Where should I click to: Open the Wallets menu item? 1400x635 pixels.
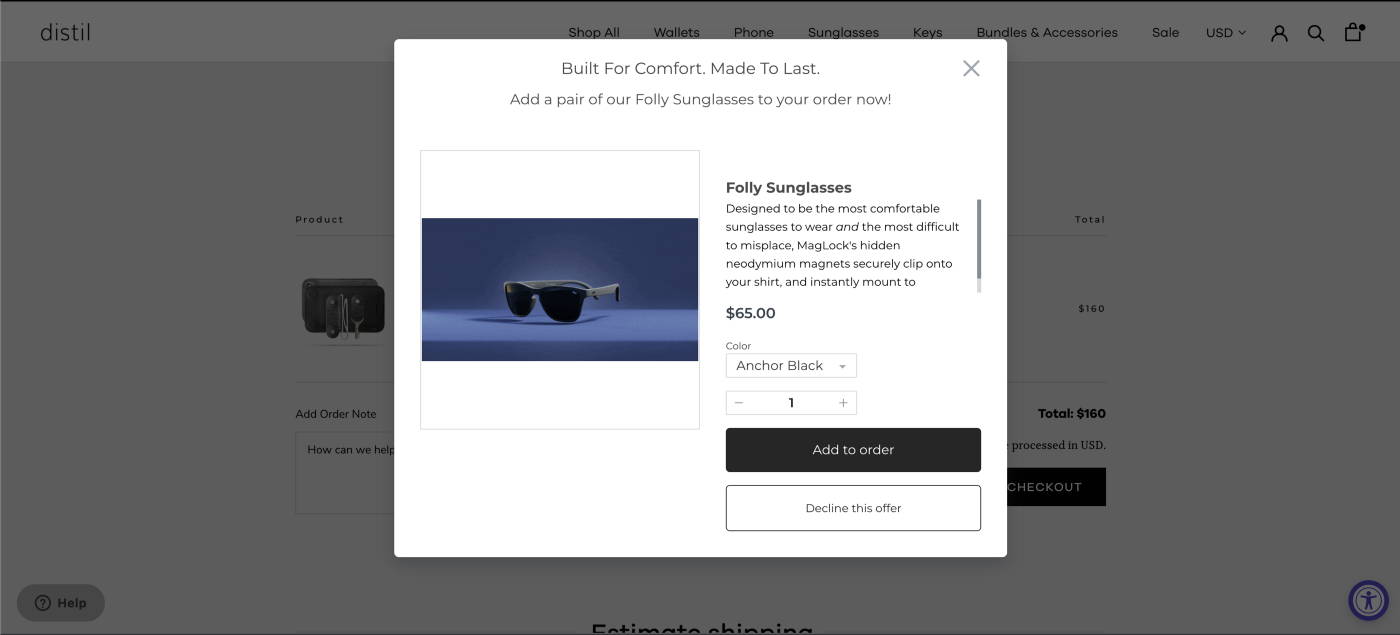pos(677,33)
